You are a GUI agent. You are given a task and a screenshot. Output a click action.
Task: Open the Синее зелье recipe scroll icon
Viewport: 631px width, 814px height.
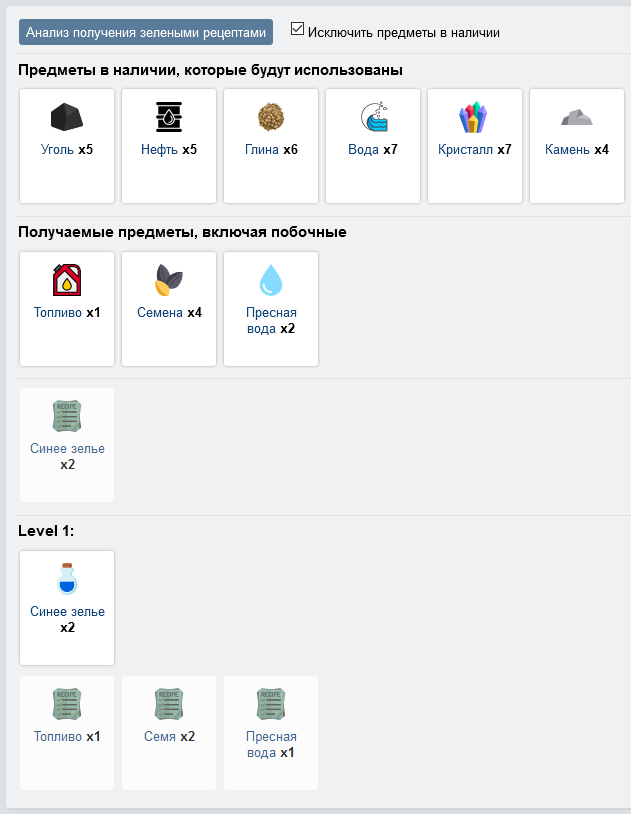(67, 416)
